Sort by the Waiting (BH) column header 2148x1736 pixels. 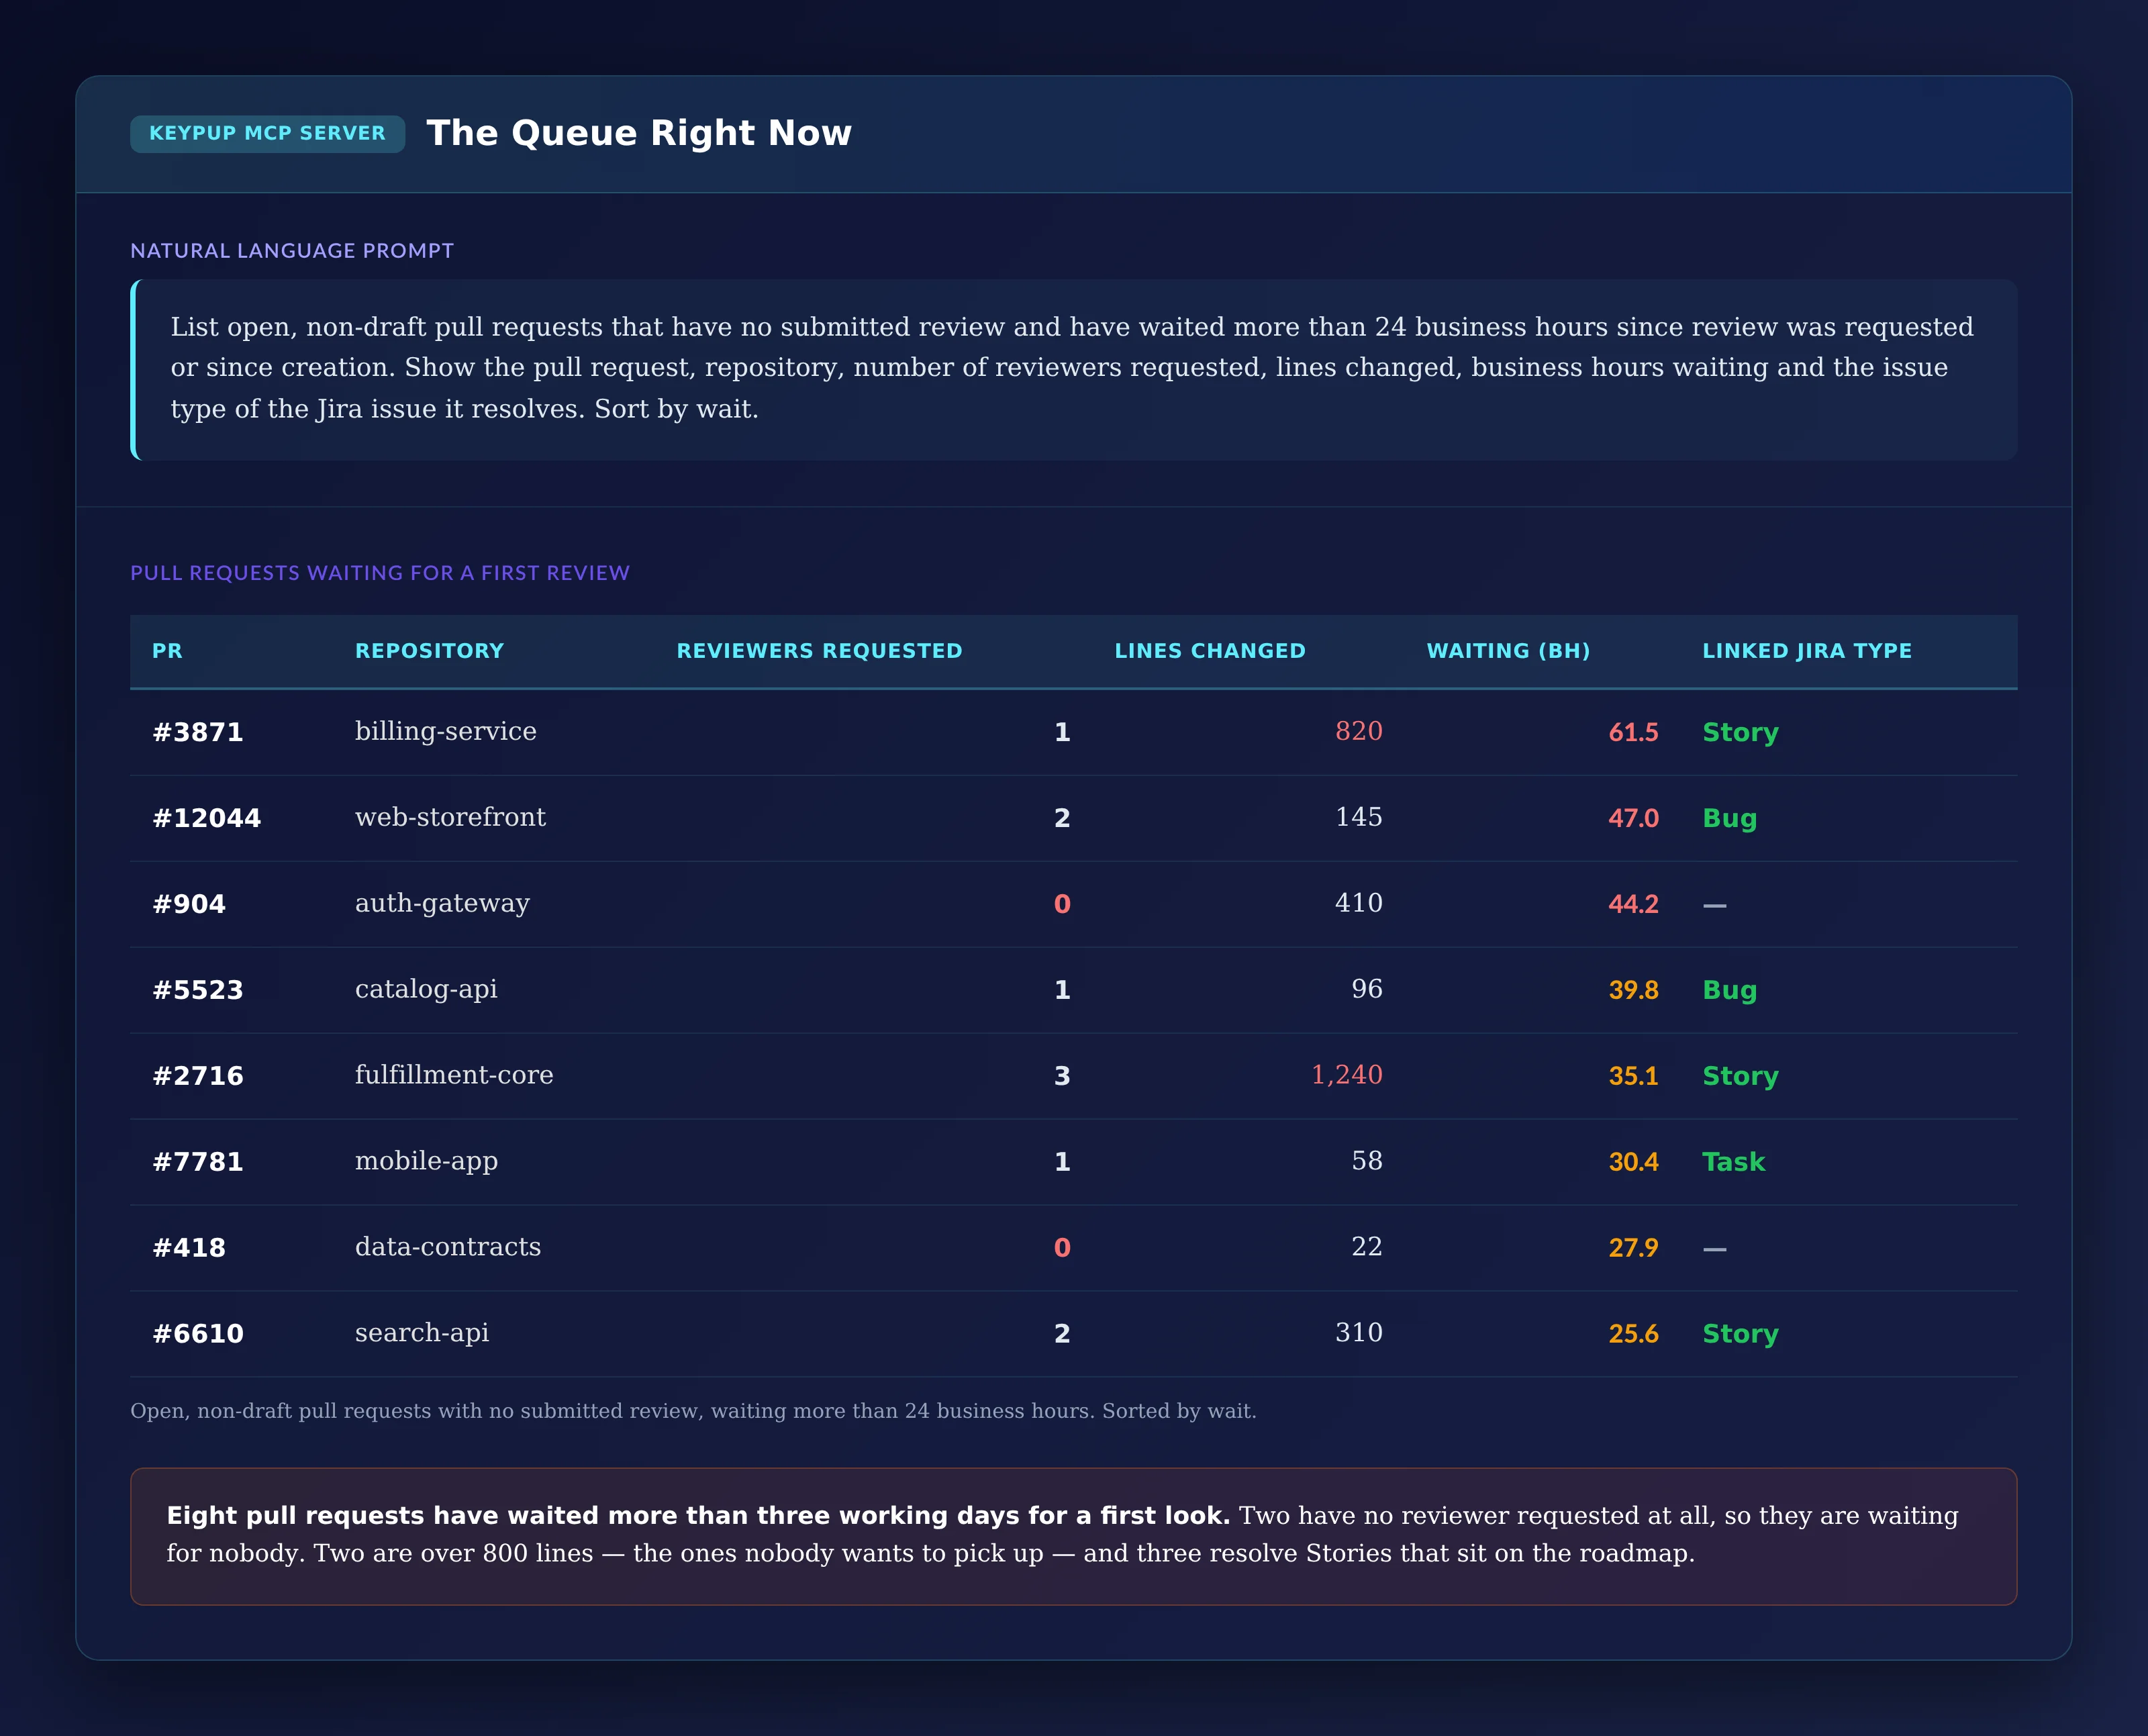click(1508, 651)
